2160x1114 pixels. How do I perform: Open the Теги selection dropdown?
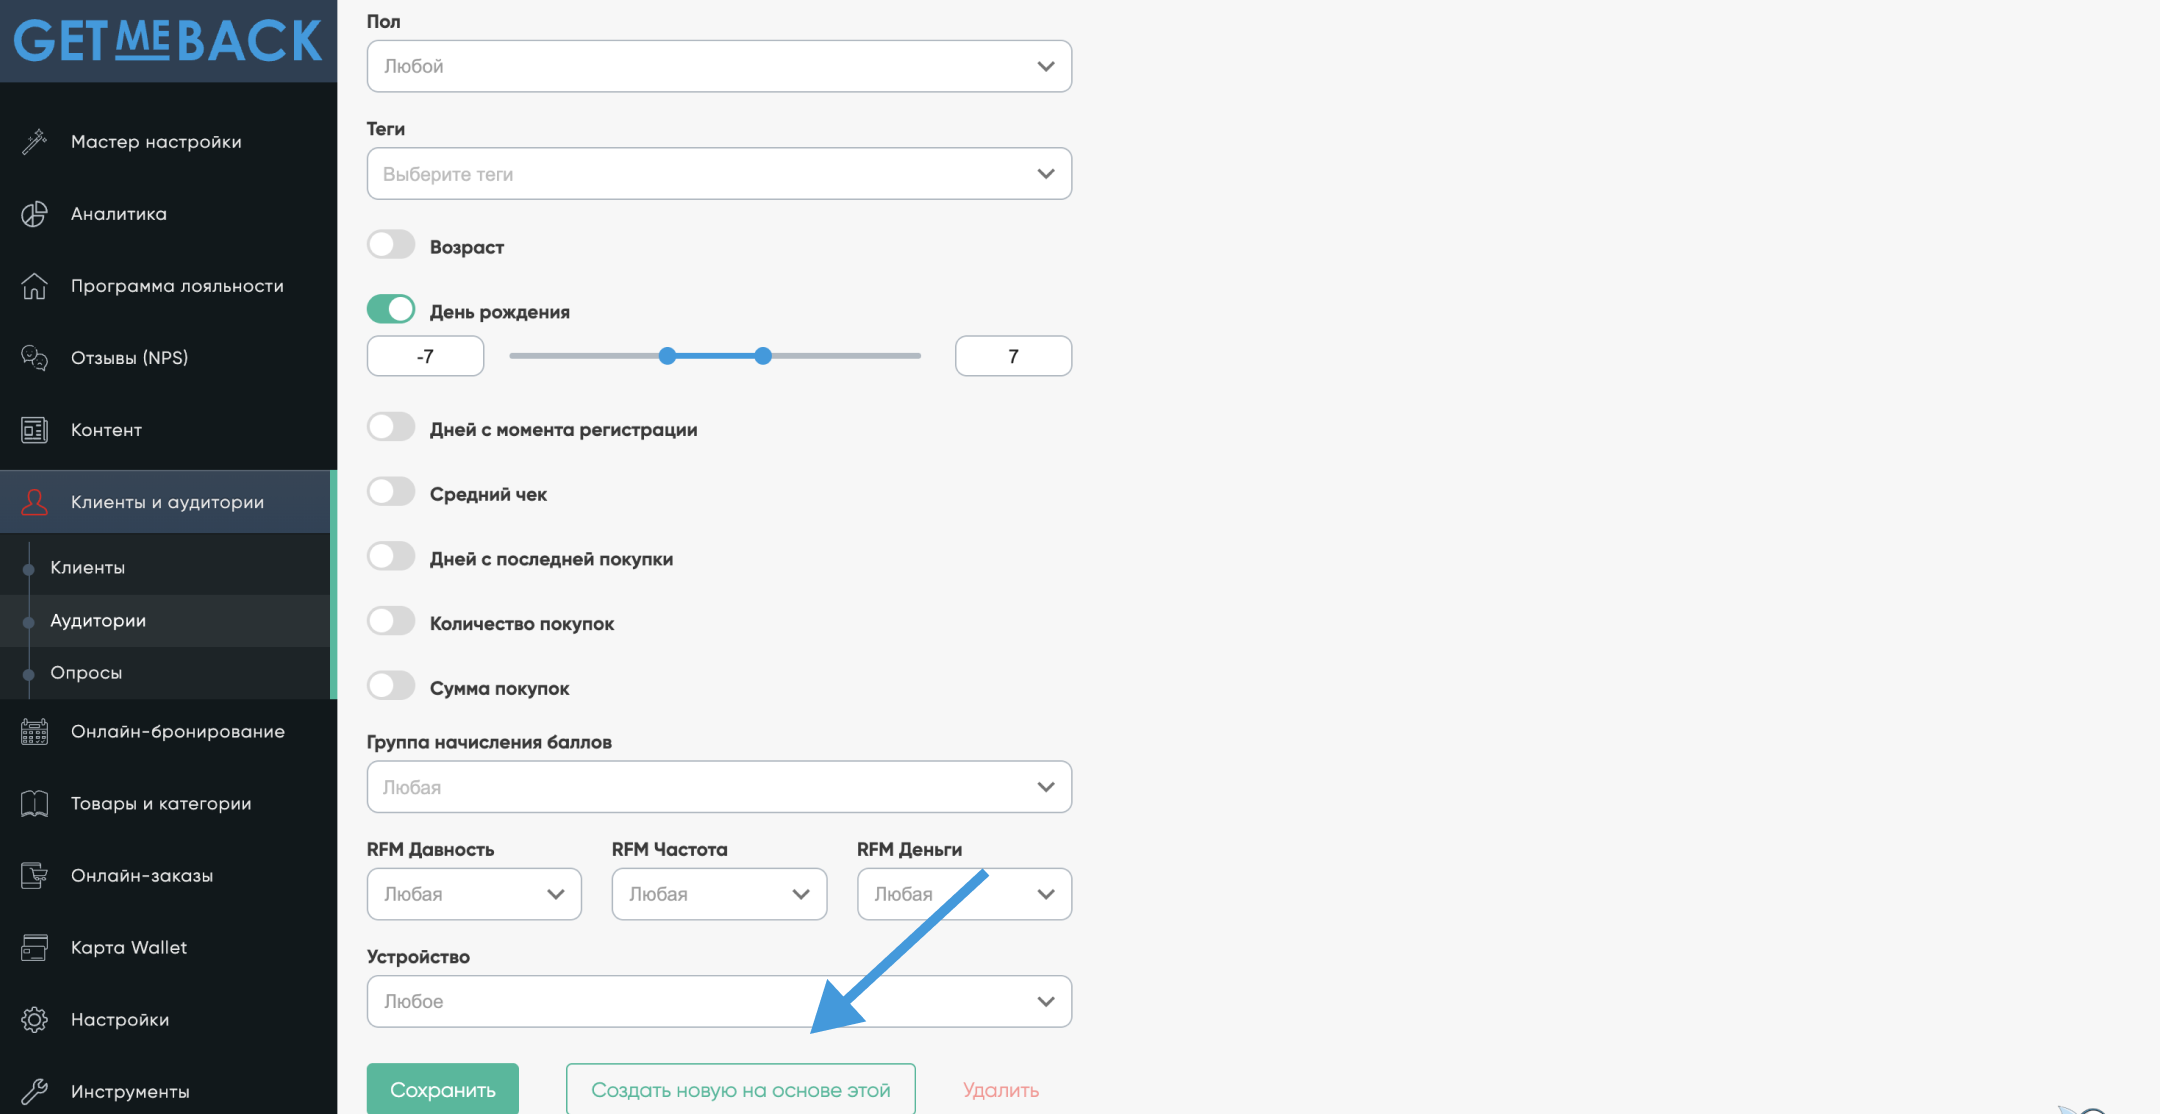point(719,174)
